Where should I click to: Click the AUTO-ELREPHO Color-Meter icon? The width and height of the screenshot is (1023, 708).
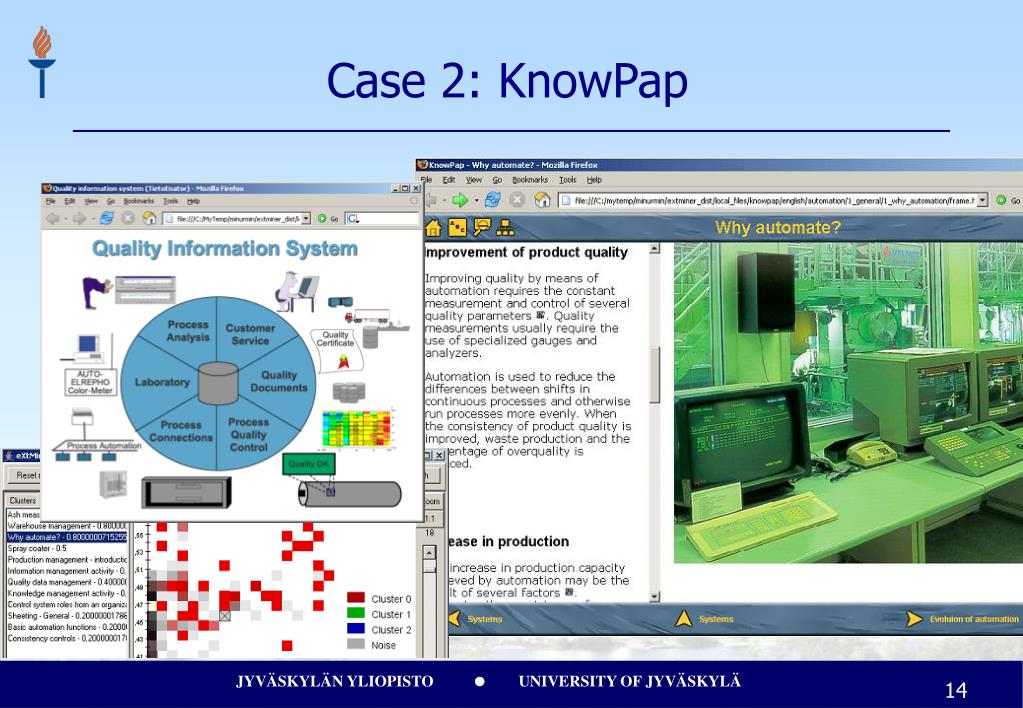90,382
